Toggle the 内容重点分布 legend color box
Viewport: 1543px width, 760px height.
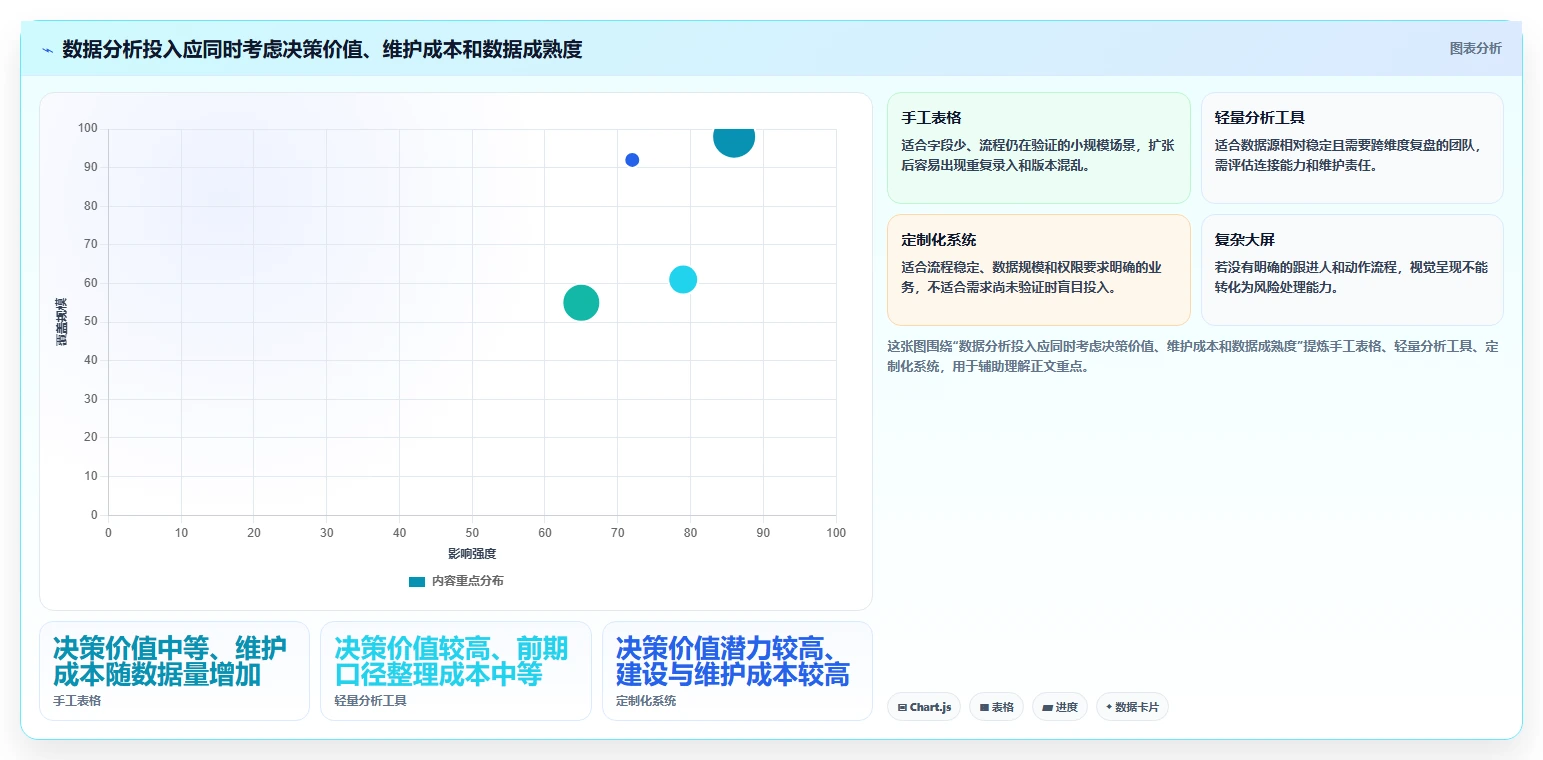417,581
